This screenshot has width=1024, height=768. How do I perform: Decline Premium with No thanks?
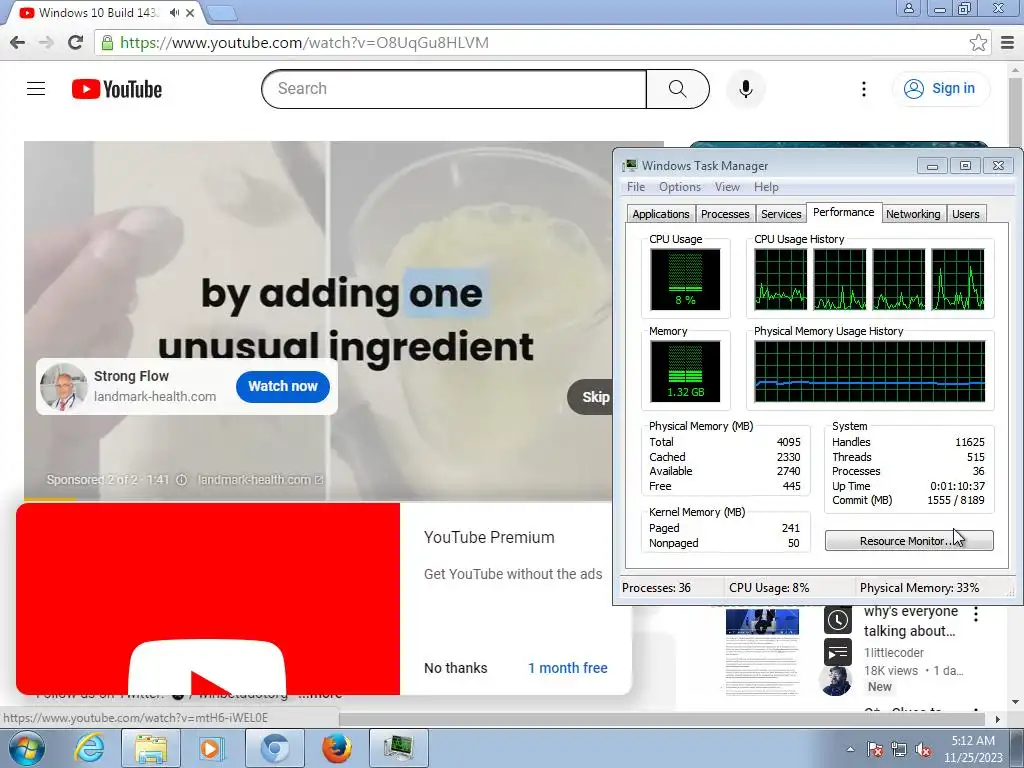pyautogui.click(x=456, y=668)
